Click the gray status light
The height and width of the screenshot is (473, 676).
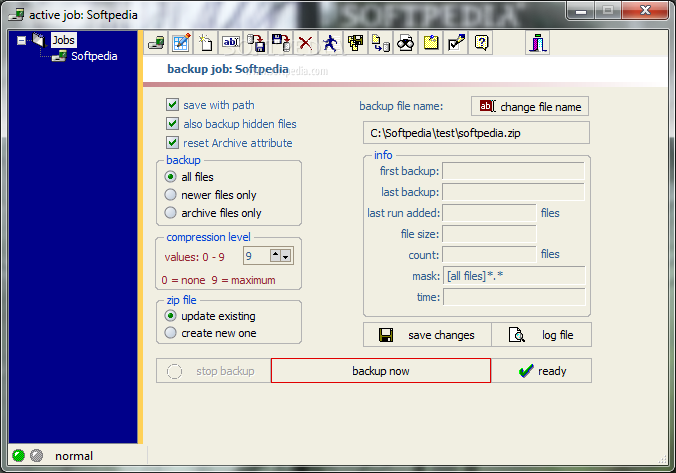[37, 455]
